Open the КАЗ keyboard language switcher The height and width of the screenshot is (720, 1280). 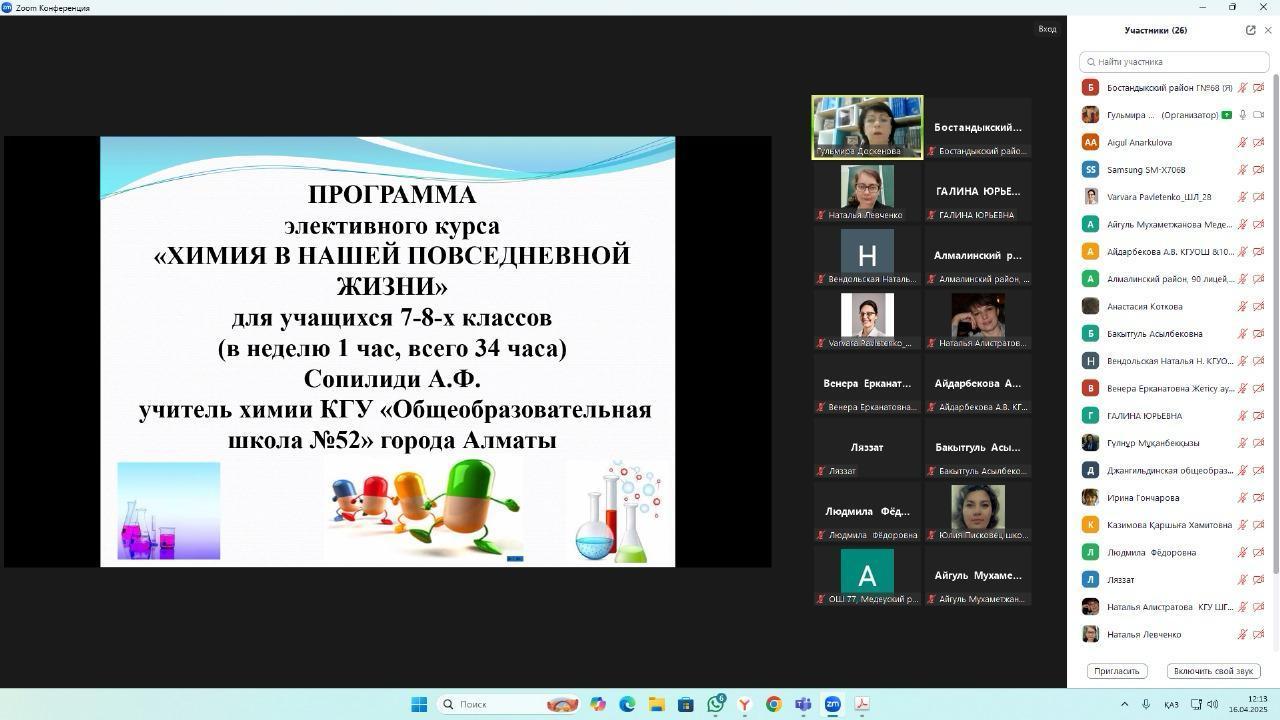click(x=1171, y=704)
